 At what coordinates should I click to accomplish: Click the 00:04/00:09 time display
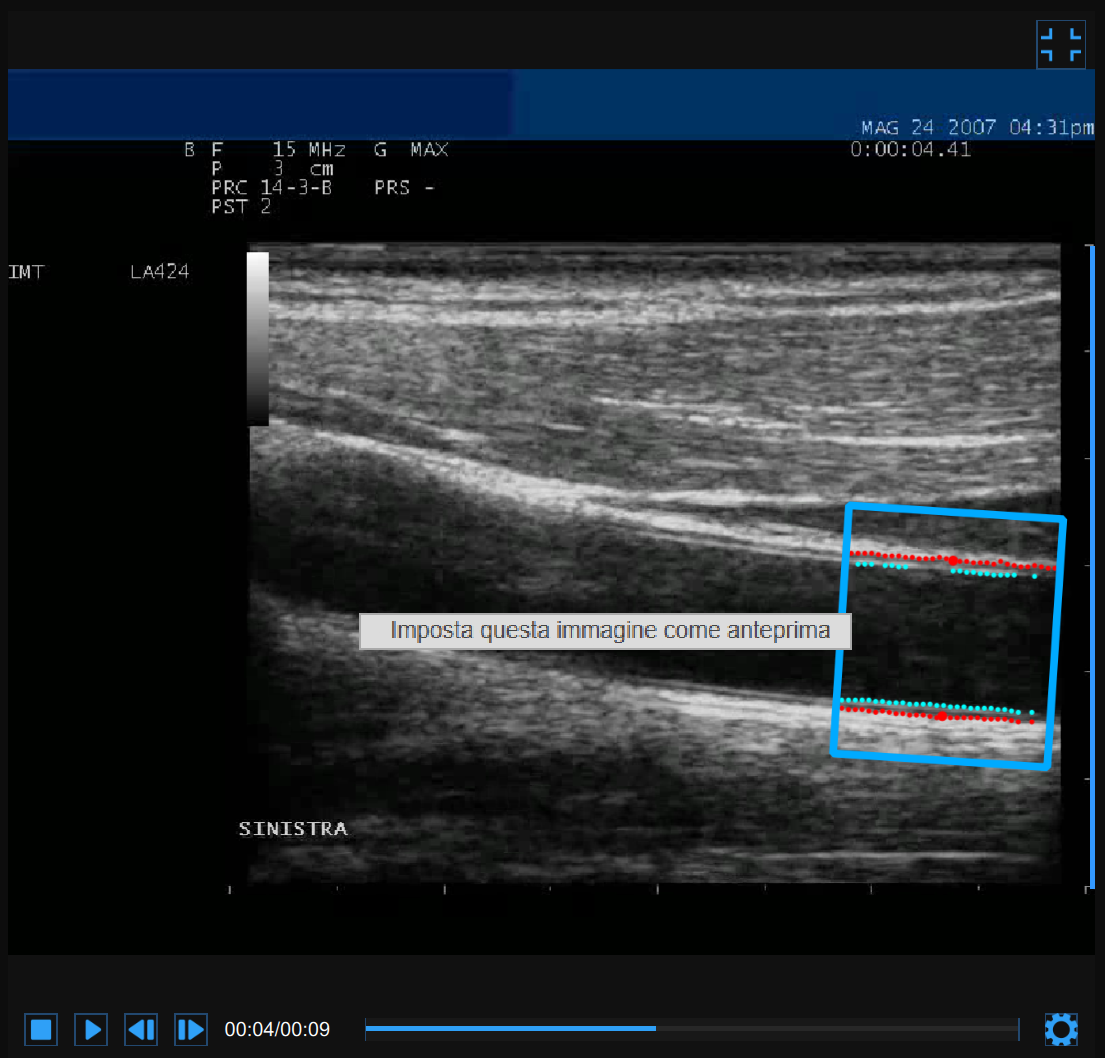(x=277, y=1029)
